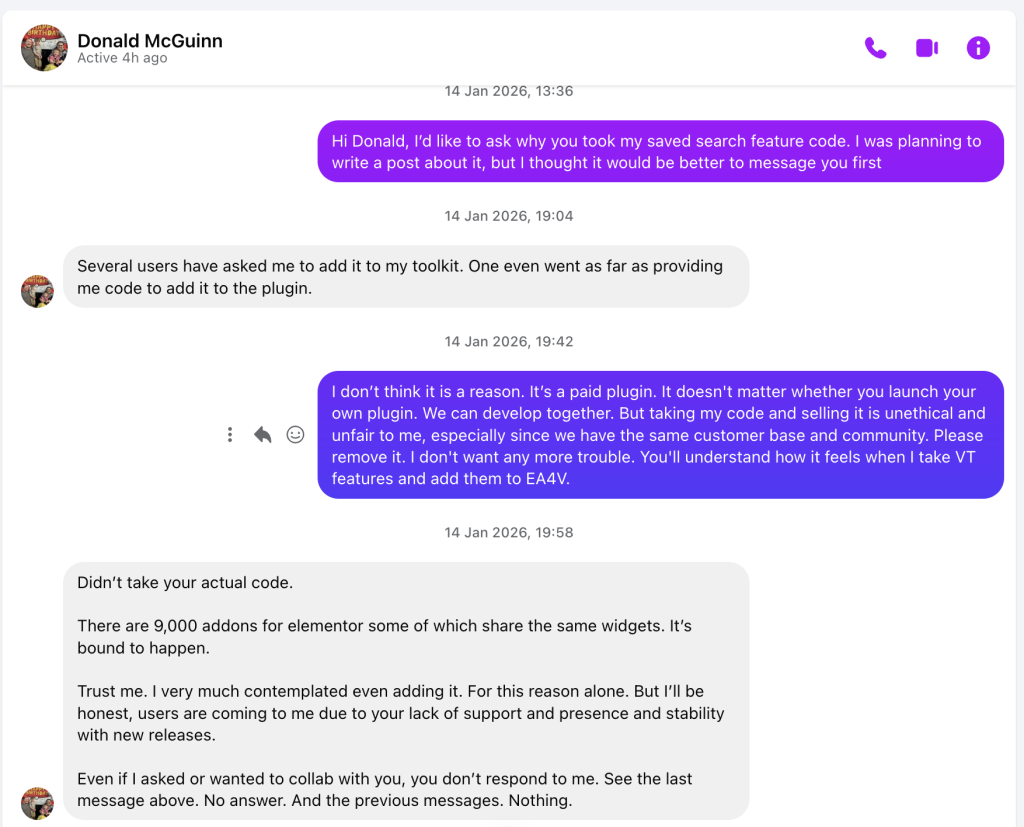This screenshot has width=1024, height=827.
Task: Open Donald McGuinn's profile name in the header
Action: pos(150,41)
